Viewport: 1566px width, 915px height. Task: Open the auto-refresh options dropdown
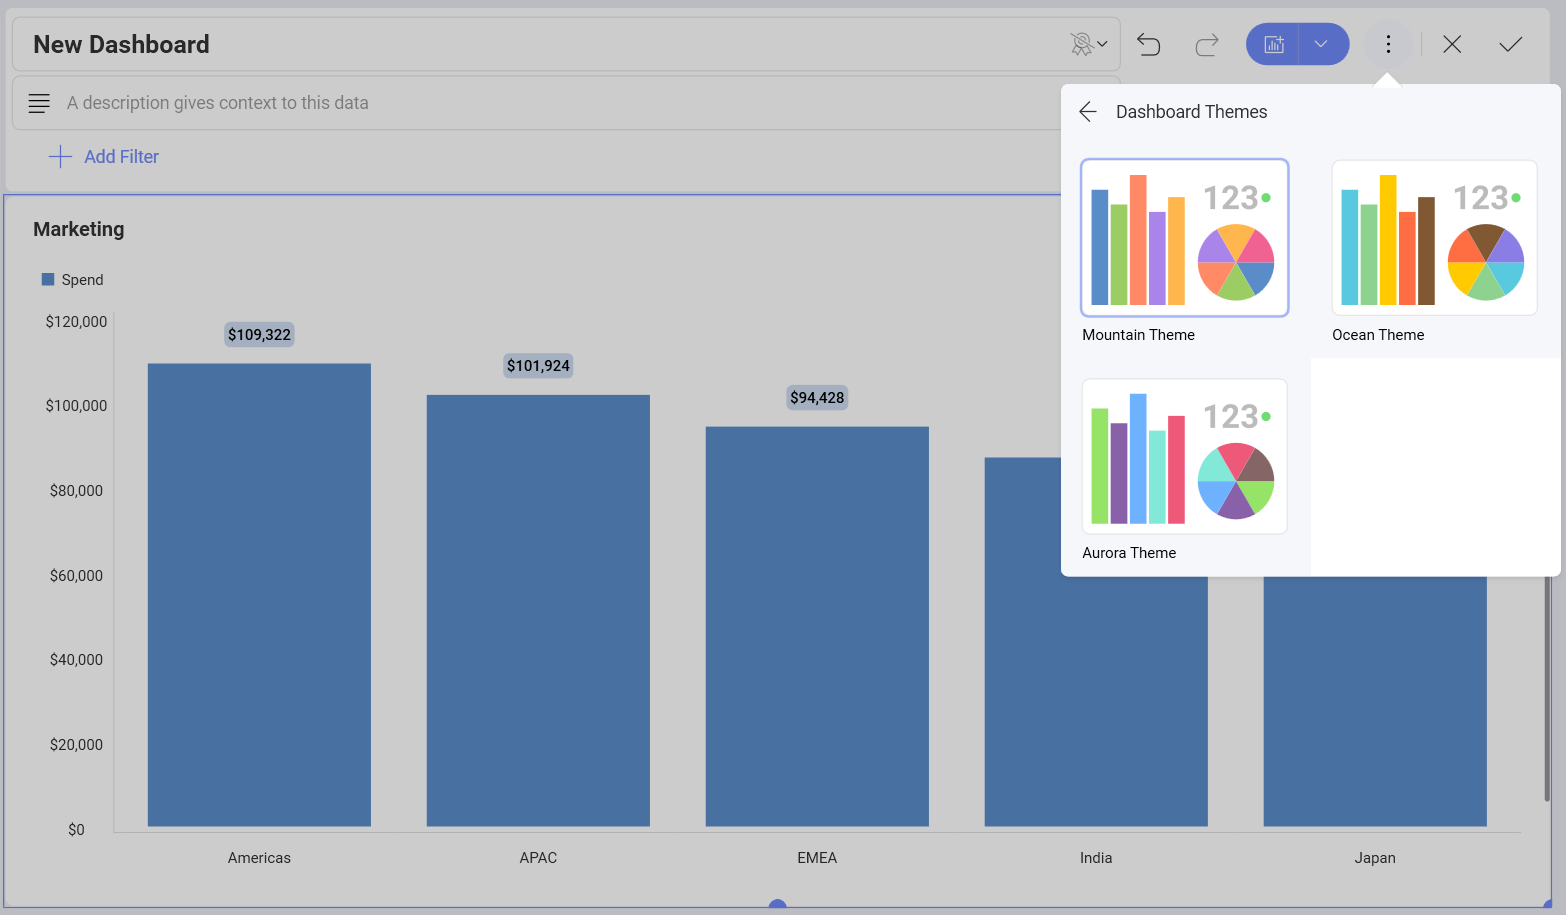tap(1088, 44)
